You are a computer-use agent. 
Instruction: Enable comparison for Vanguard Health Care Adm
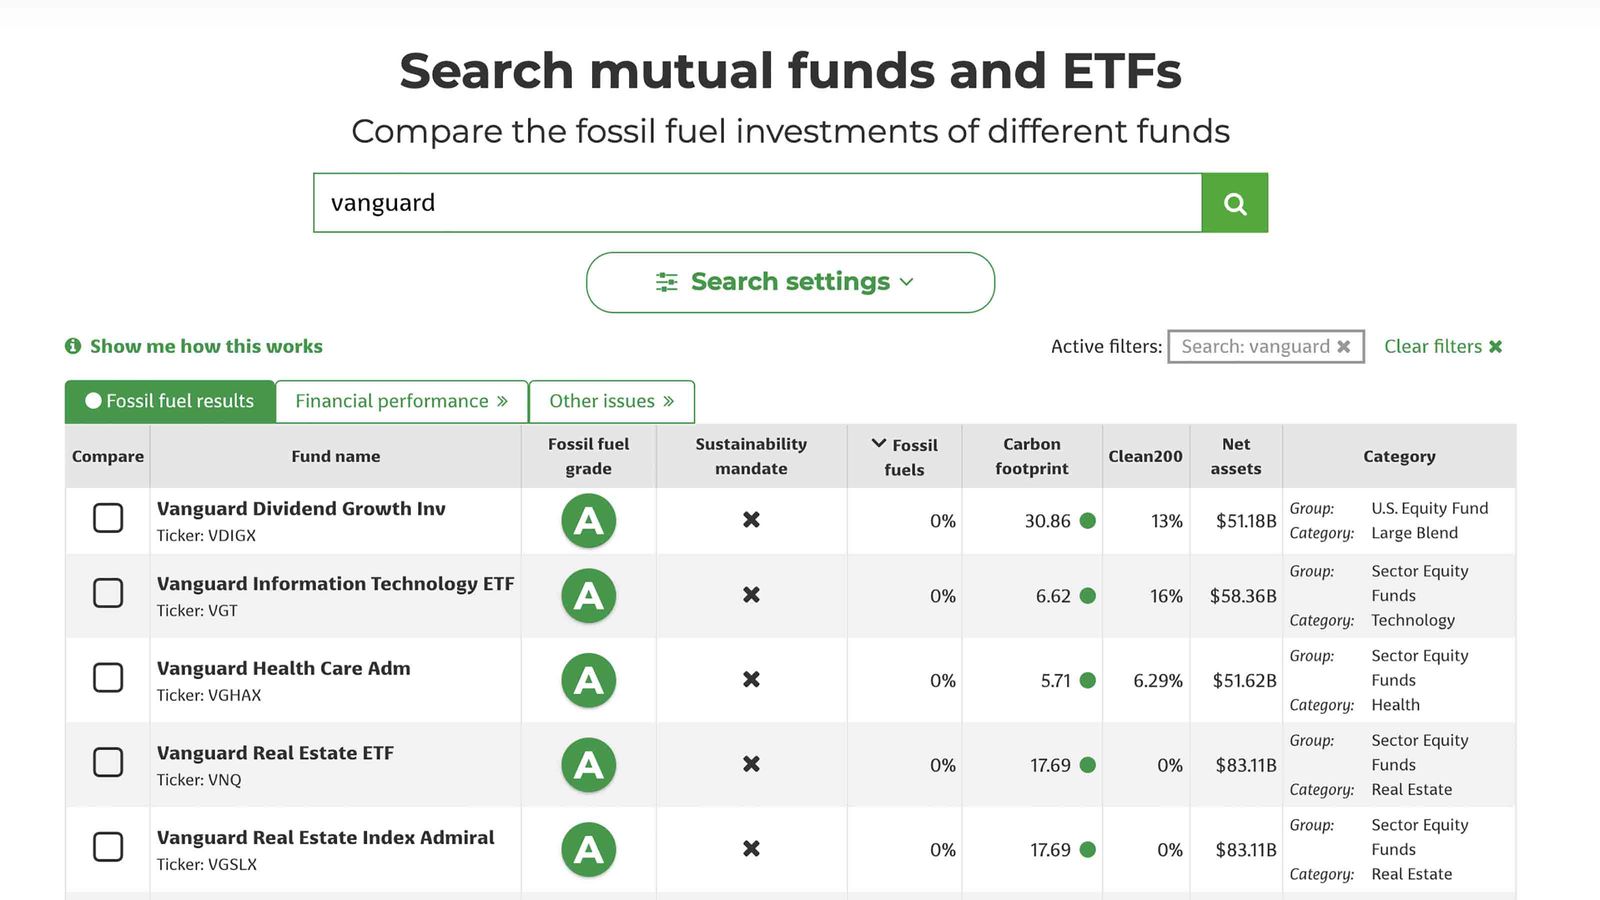click(107, 677)
